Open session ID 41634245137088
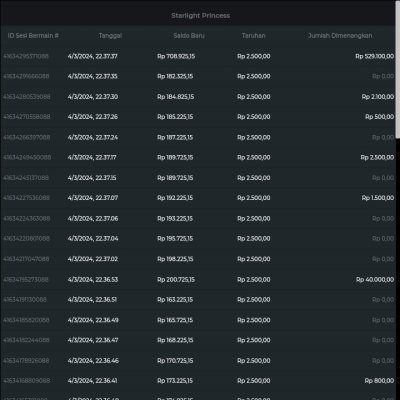Screen dimensions: 400x400 tap(26, 178)
